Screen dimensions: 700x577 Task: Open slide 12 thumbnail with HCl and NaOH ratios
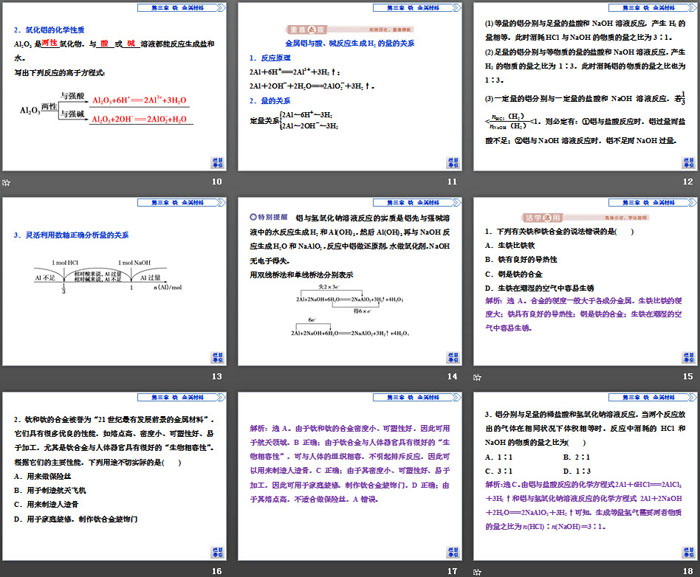(x=583, y=87)
